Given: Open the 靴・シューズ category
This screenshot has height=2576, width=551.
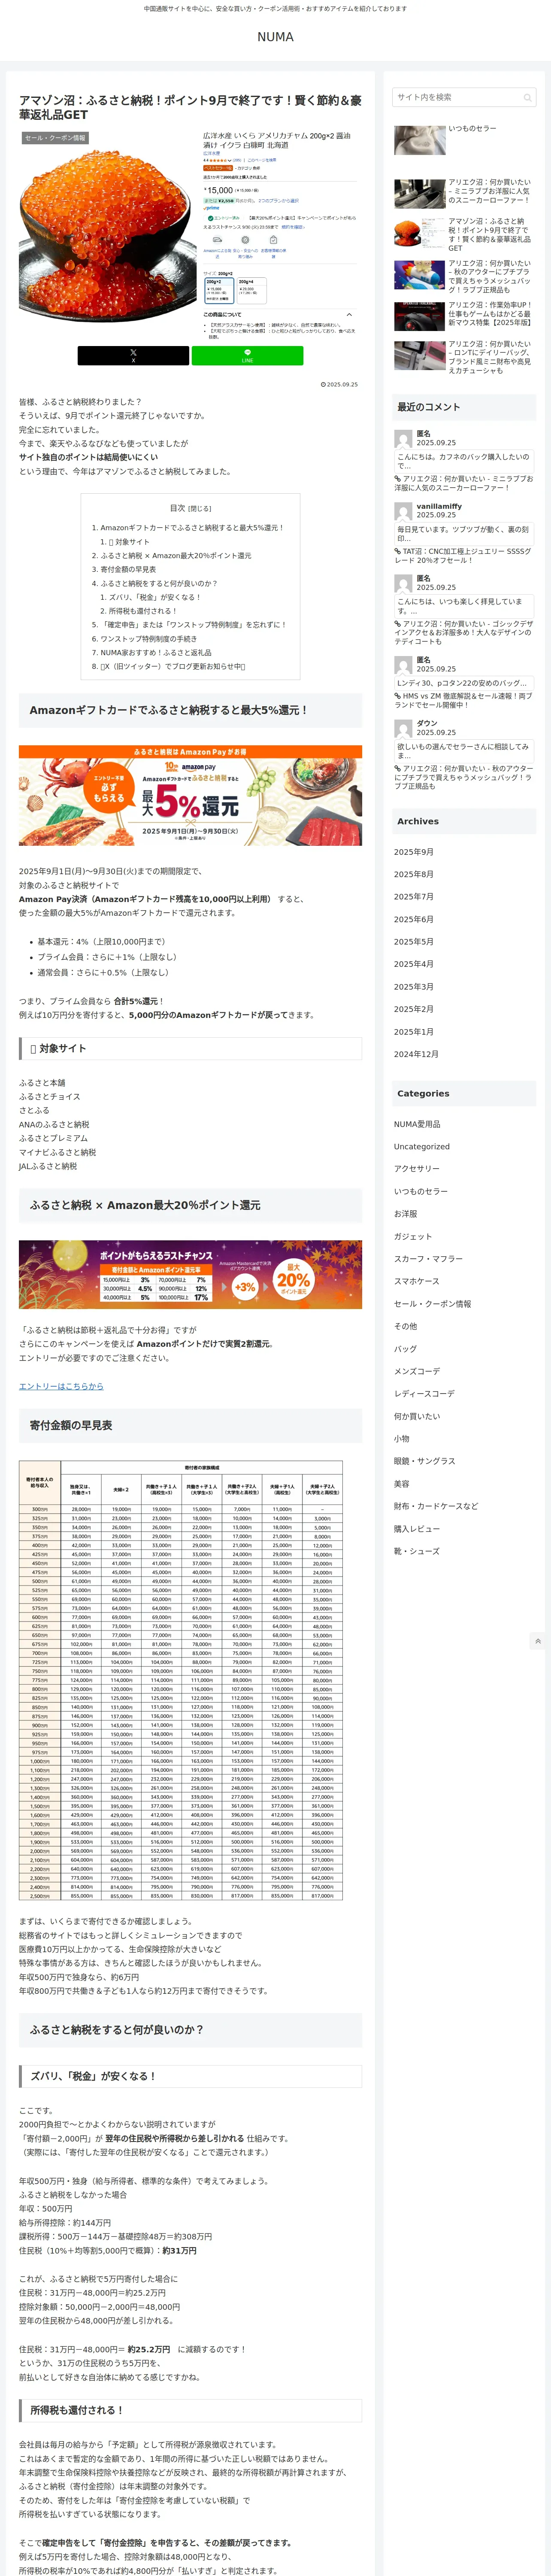Looking at the screenshot, I should [x=417, y=1551].
